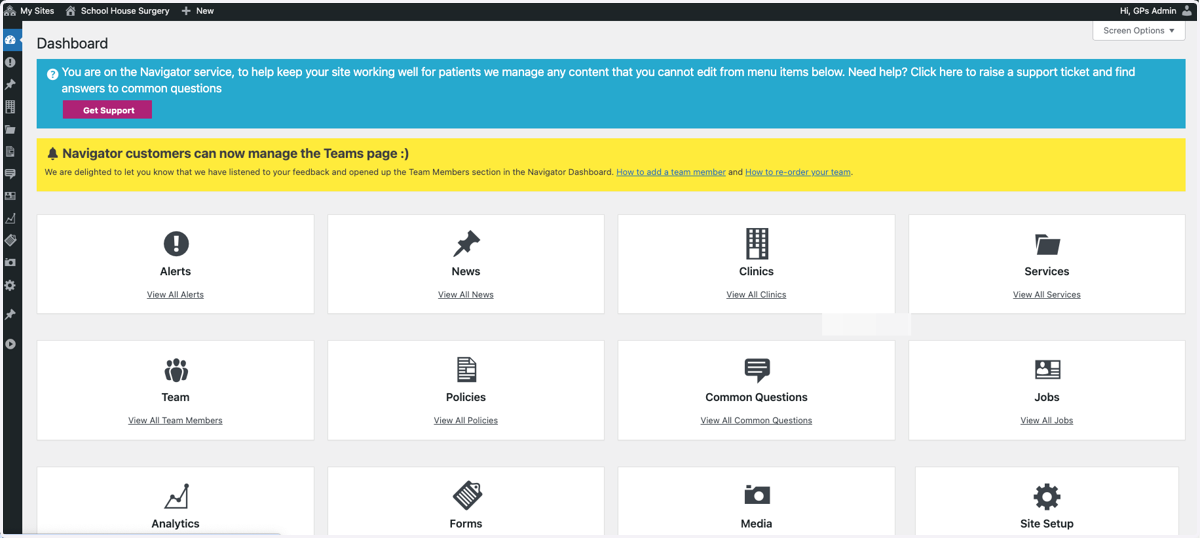Click the 'Common Questions' card title text

[x=757, y=397]
